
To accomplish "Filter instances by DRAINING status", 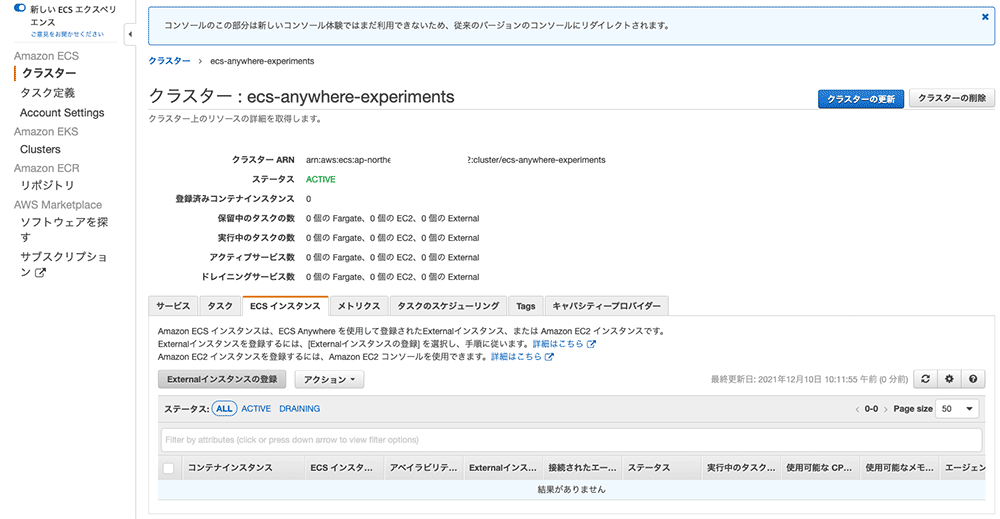I will pyautogui.click(x=300, y=409).
